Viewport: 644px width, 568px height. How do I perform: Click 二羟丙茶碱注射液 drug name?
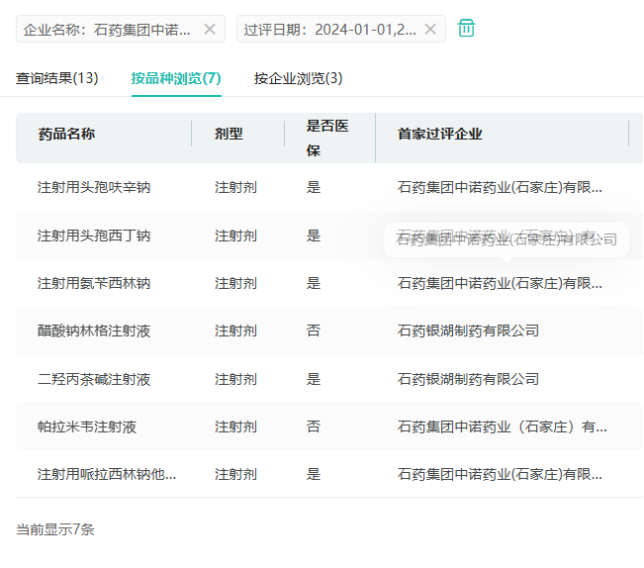94,379
